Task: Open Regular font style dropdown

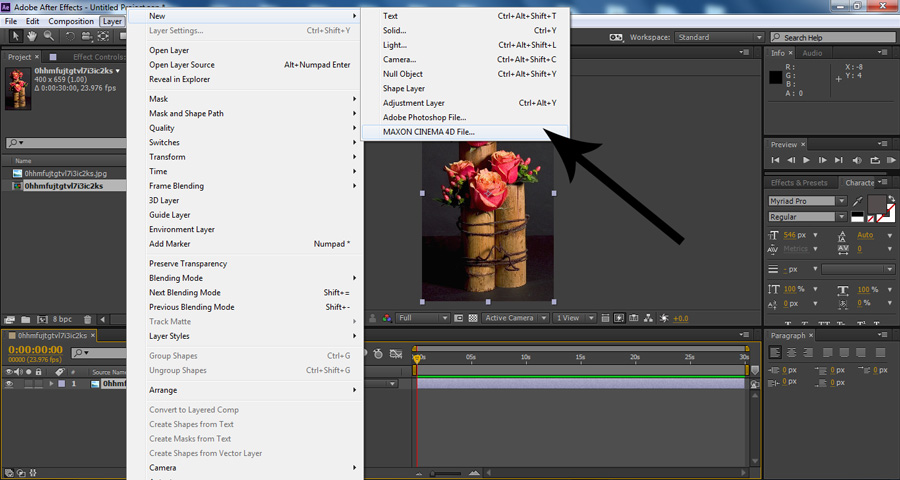Action: coord(807,217)
